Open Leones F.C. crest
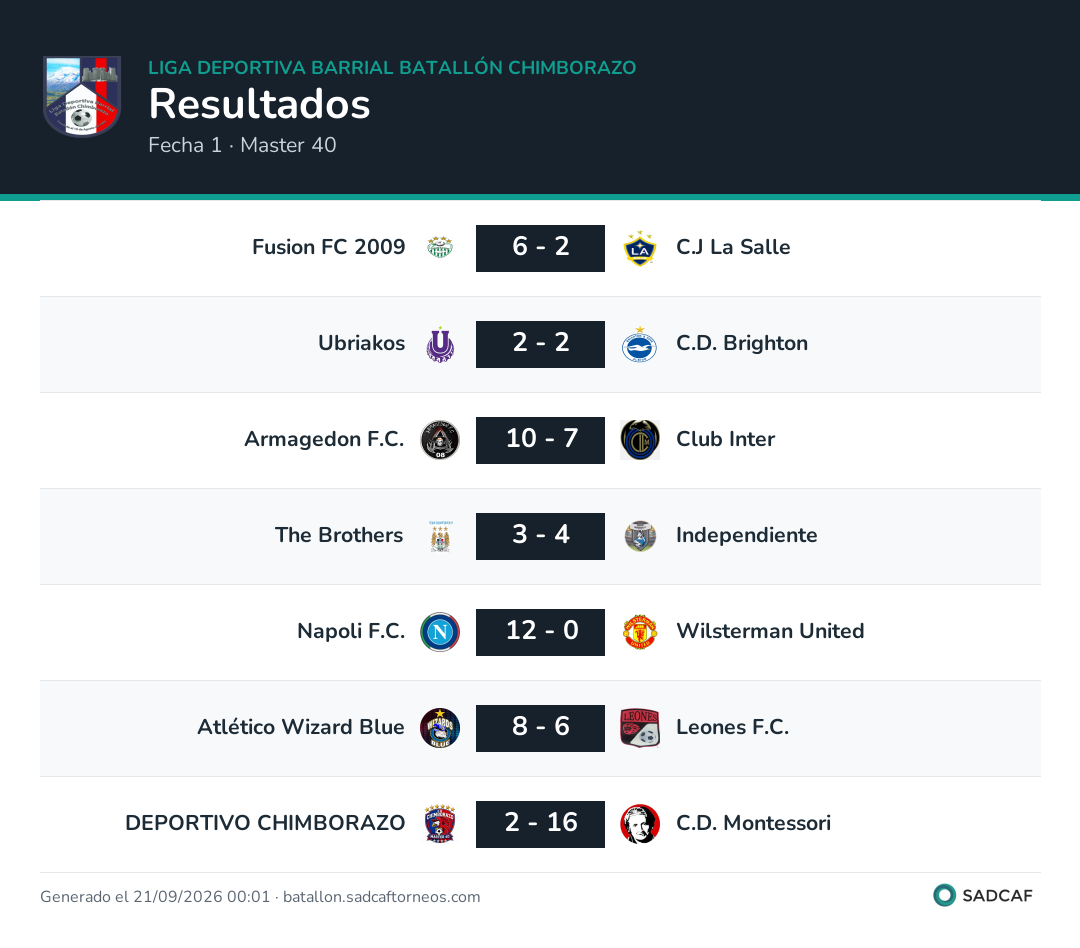This screenshot has width=1080, height=948. pos(640,728)
